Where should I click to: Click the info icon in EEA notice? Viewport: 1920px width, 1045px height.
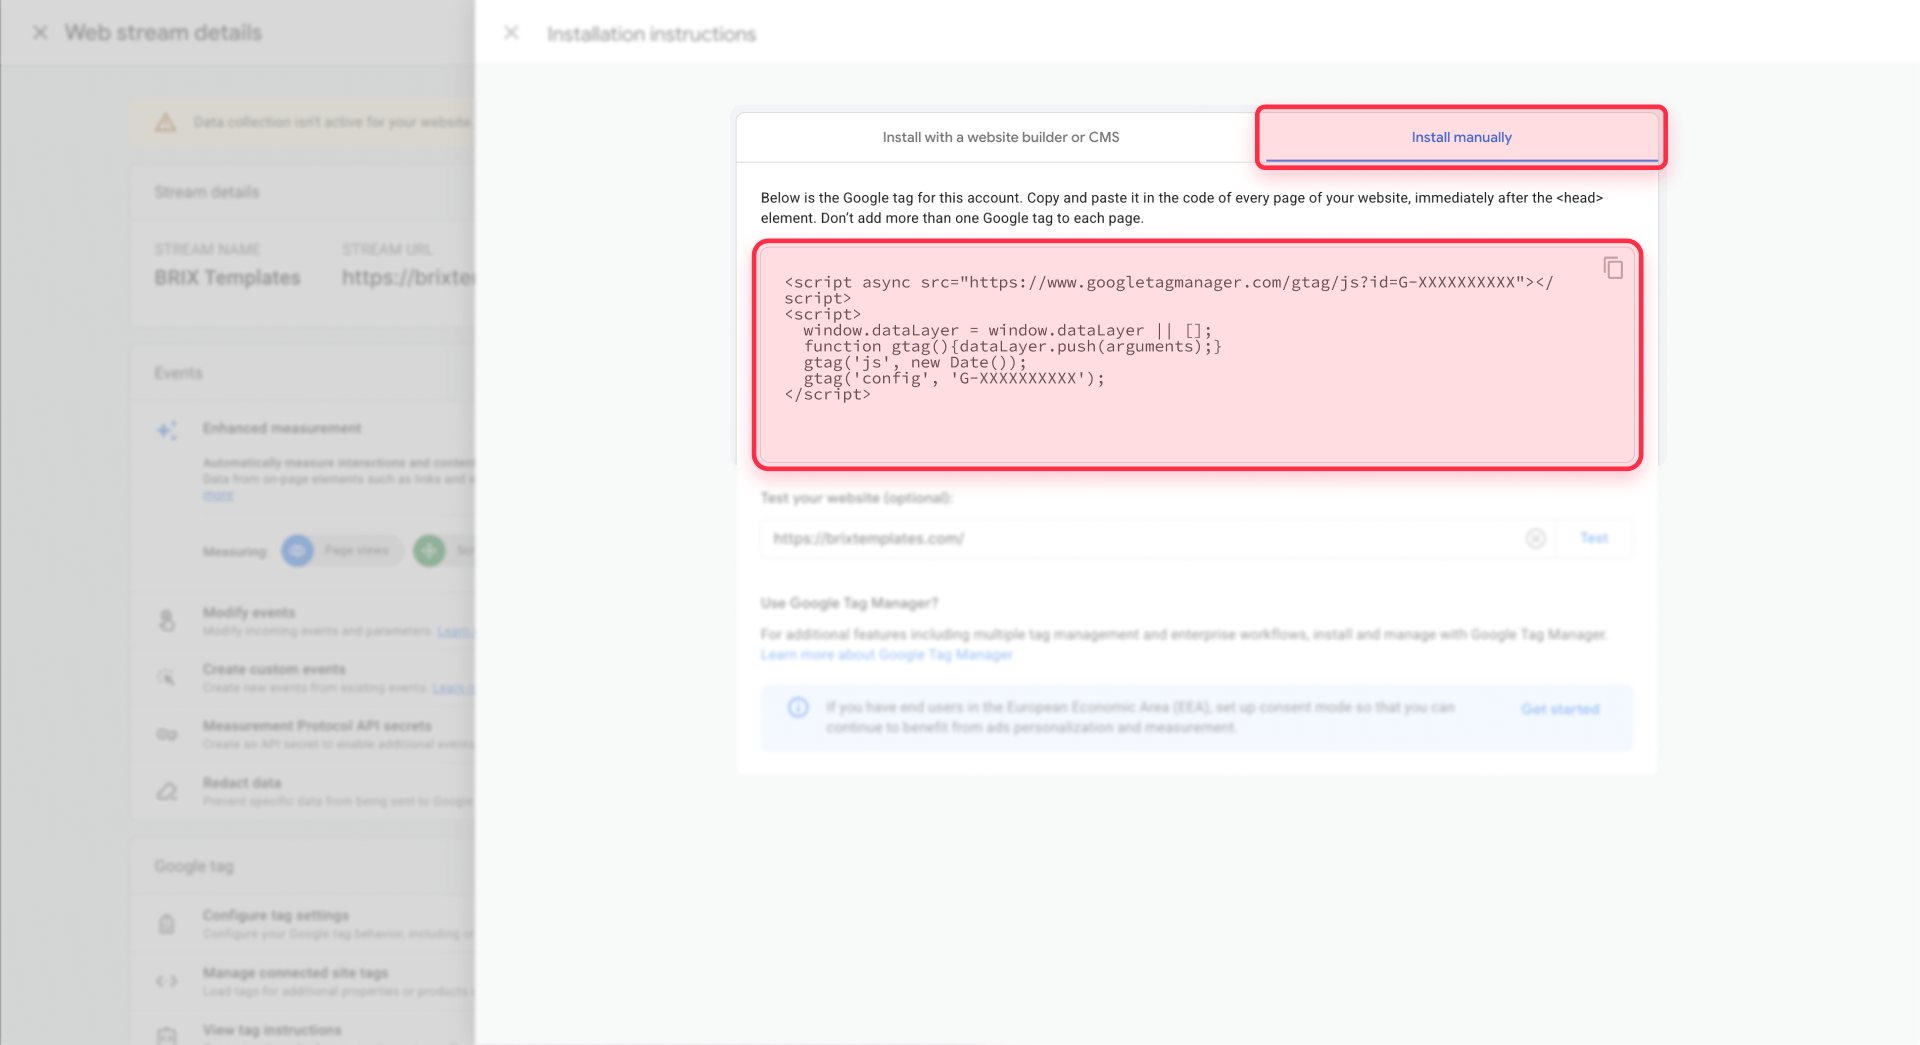[x=798, y=708]
